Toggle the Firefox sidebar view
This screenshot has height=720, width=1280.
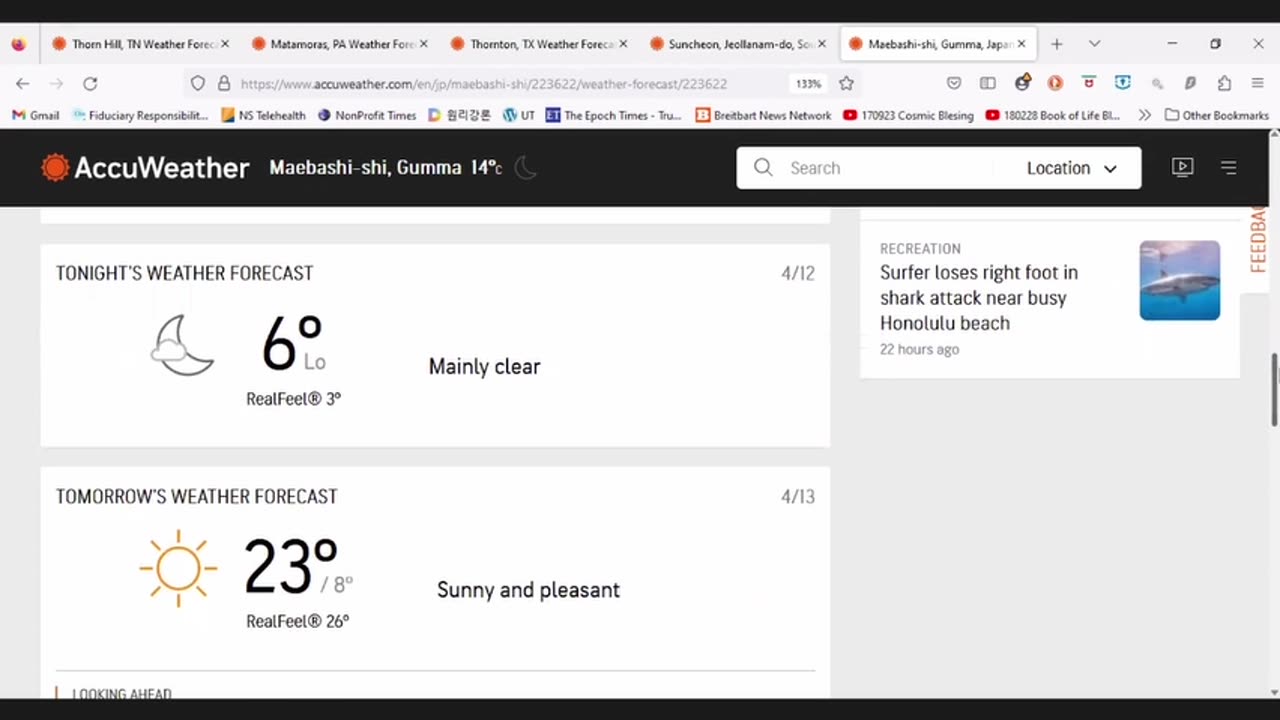click(x=988, y=84)
